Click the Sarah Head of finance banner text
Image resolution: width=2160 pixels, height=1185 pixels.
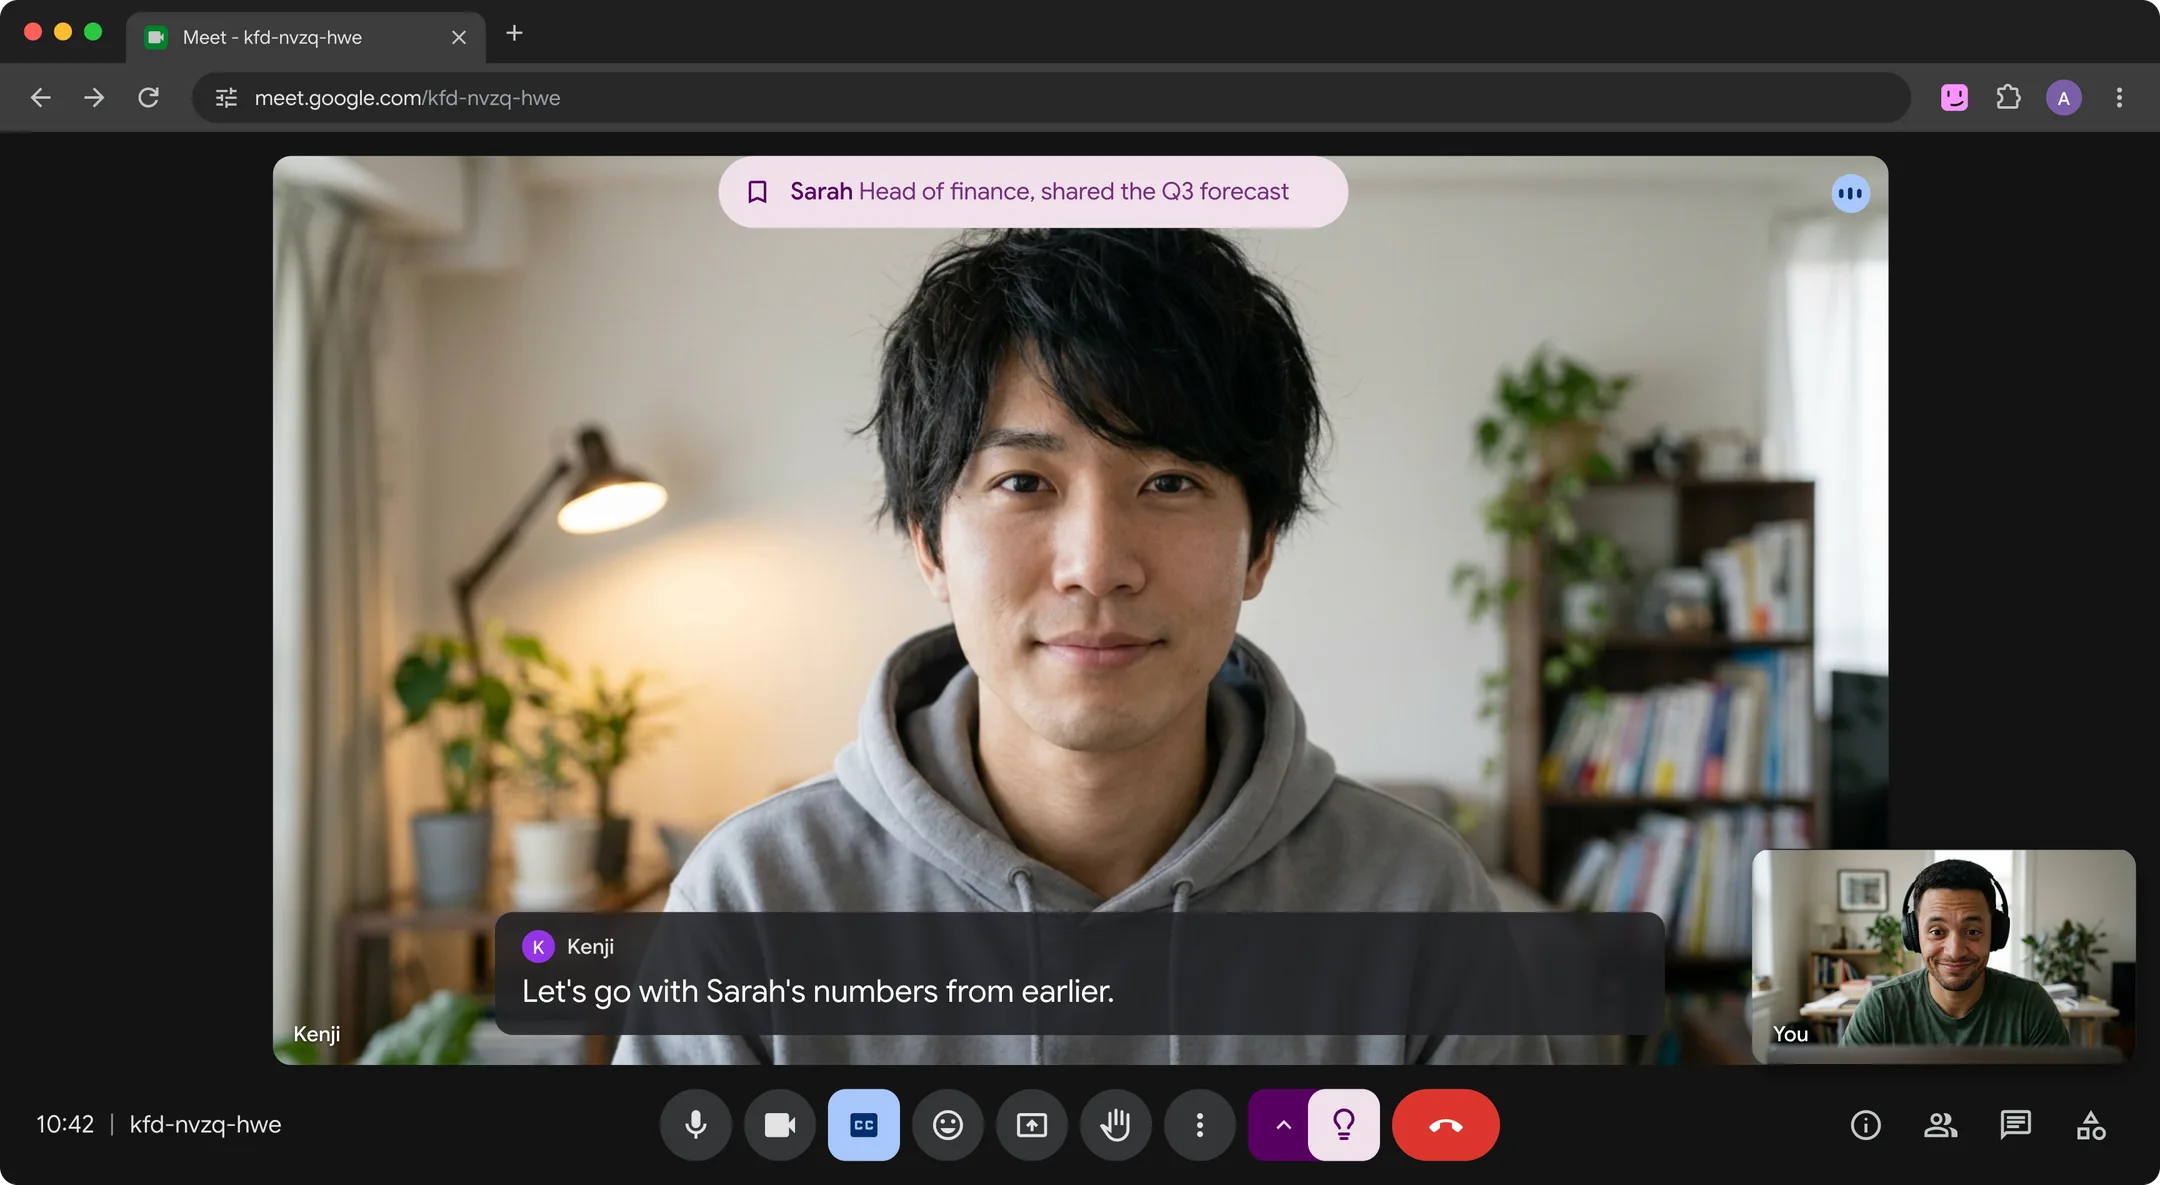point(1039,191)
